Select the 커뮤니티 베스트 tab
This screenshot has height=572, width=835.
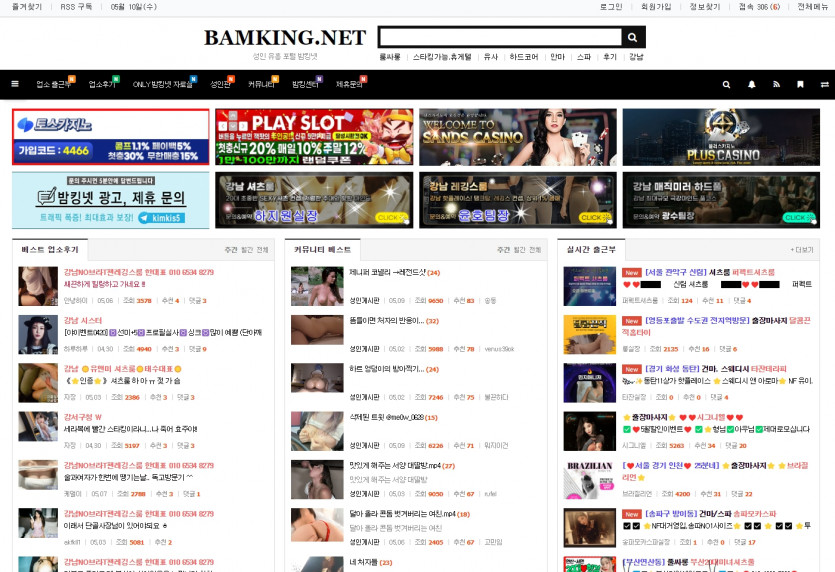point(322,249)
